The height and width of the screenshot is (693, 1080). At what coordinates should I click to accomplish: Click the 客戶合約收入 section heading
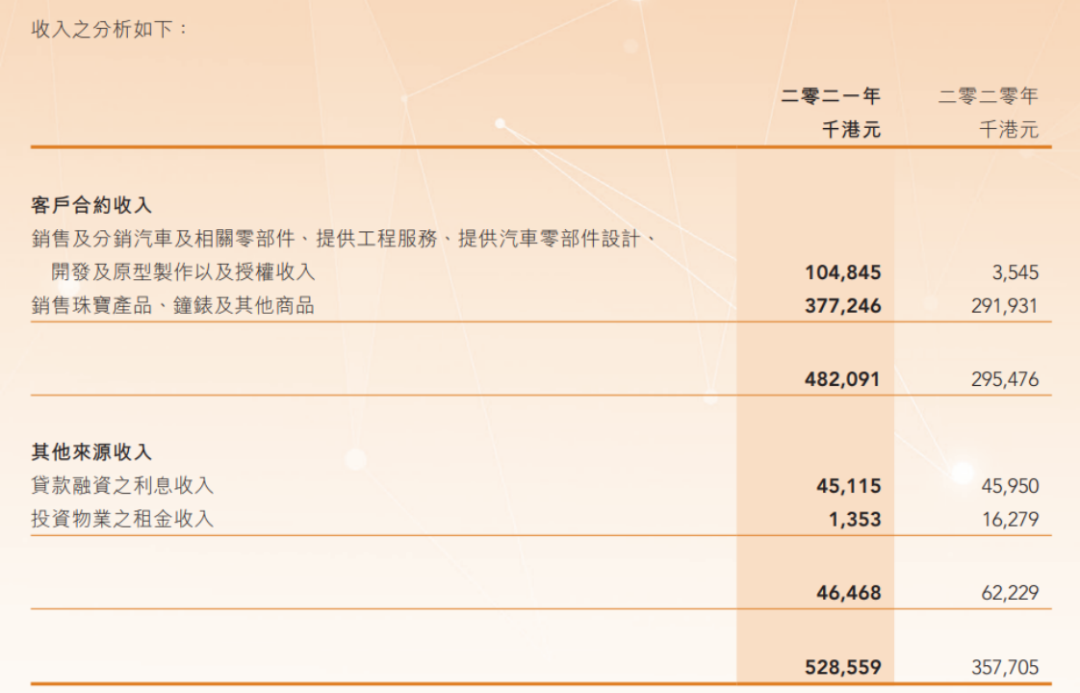pyautogui.click(x=92, y=205)
